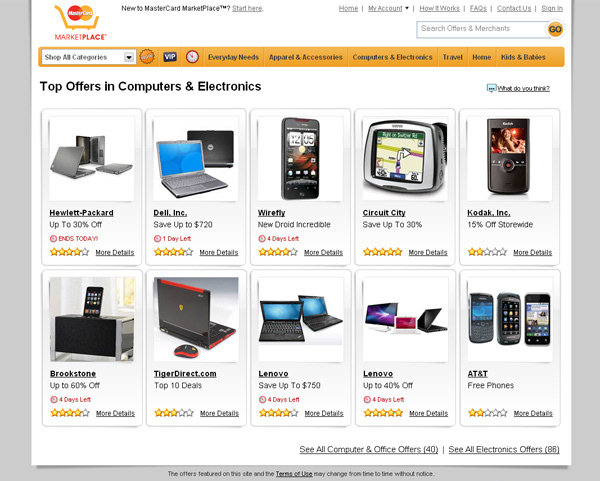Click the orange GO search button
The image size is (600, 481).
pyautogui.click(x=555, y=29)
